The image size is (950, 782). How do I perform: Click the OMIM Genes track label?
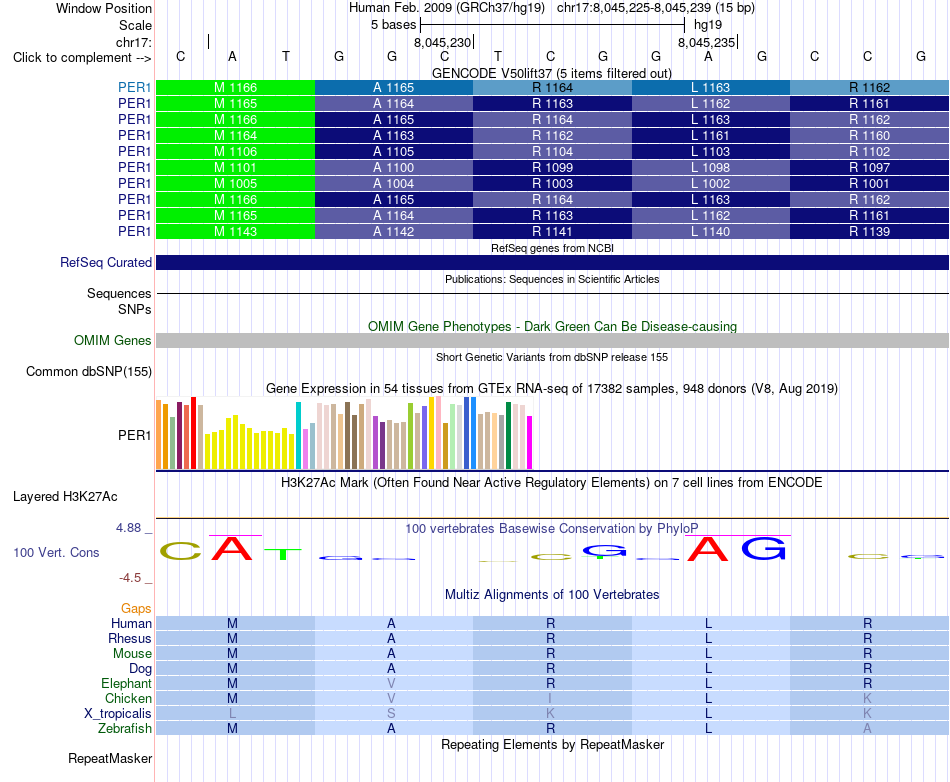pos(112,340)
